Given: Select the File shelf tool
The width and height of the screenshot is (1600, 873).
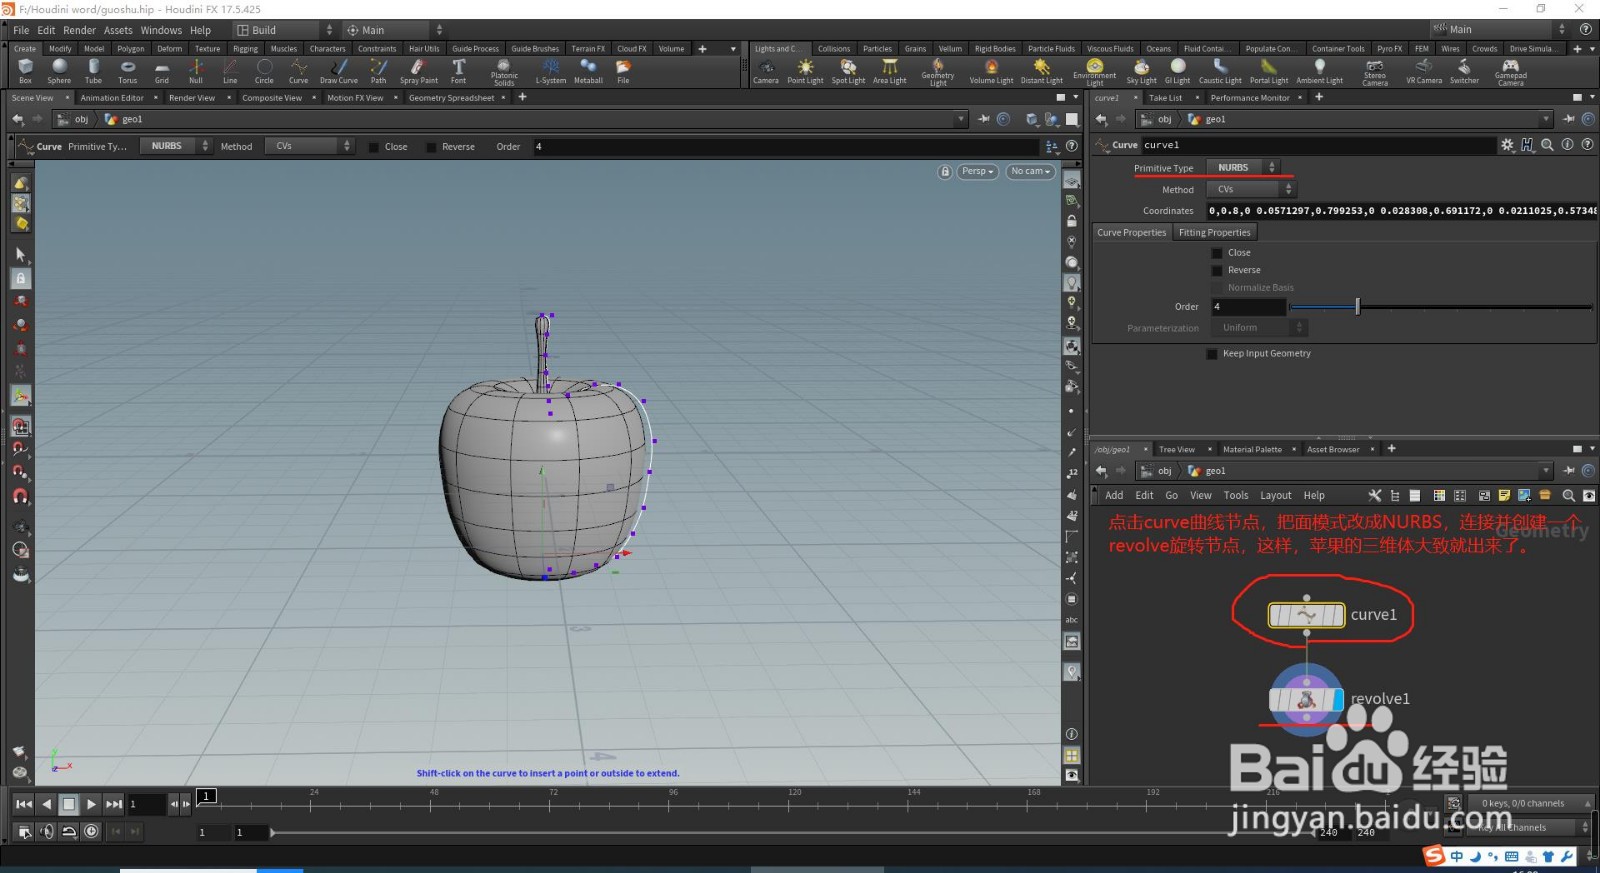Looking at the screenshot, I should 623,70.
